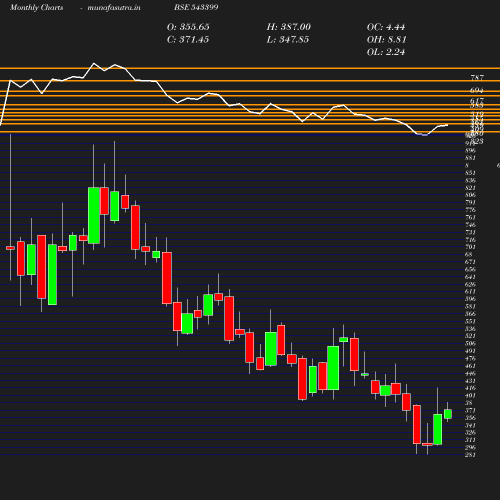Click the 281 price axis label

pyautogui.click(x=470, y=455)
